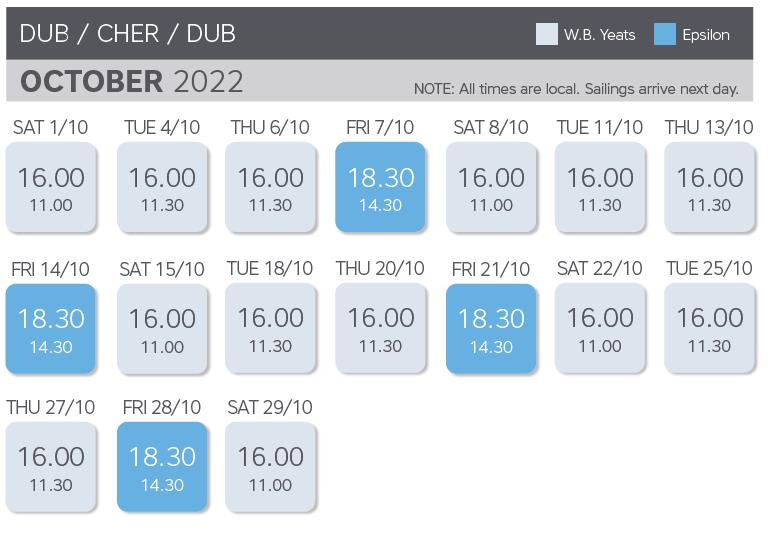The image size is (769, 541).
Task: Click the W.B. Yeats legend color swatch
Action: 546,34
